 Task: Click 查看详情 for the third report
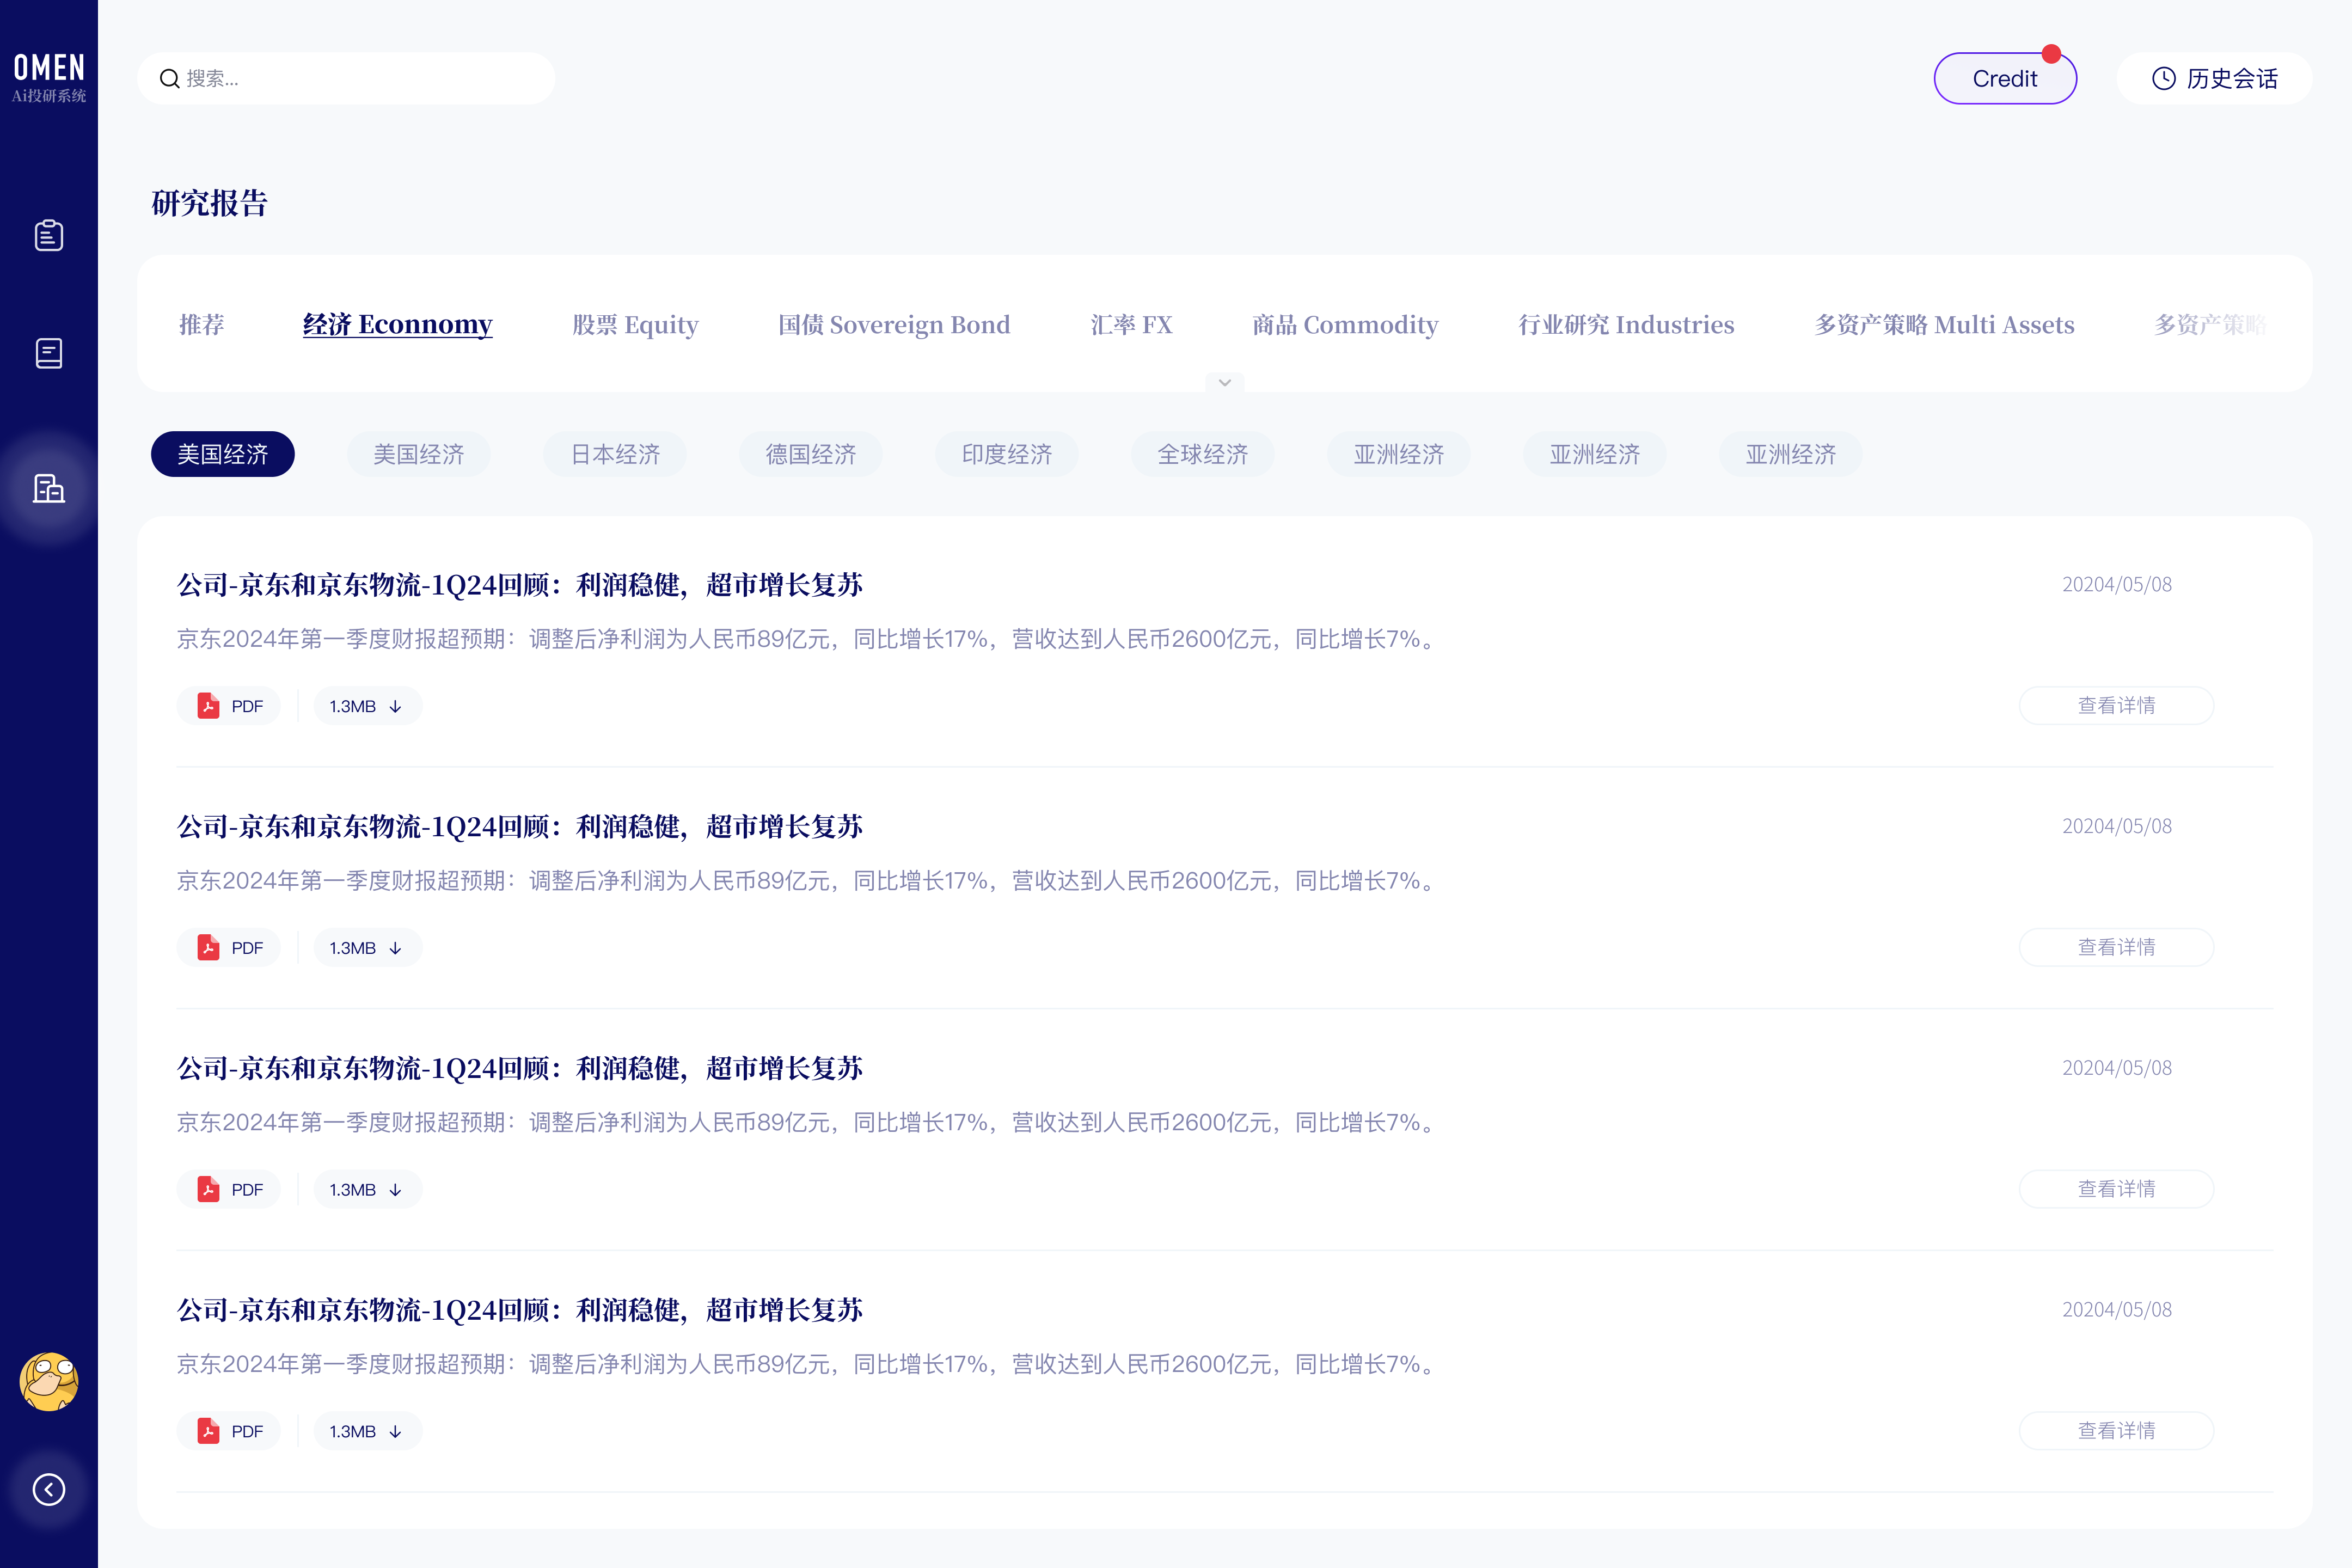pyautogui.click(x=2116, y=1190)
